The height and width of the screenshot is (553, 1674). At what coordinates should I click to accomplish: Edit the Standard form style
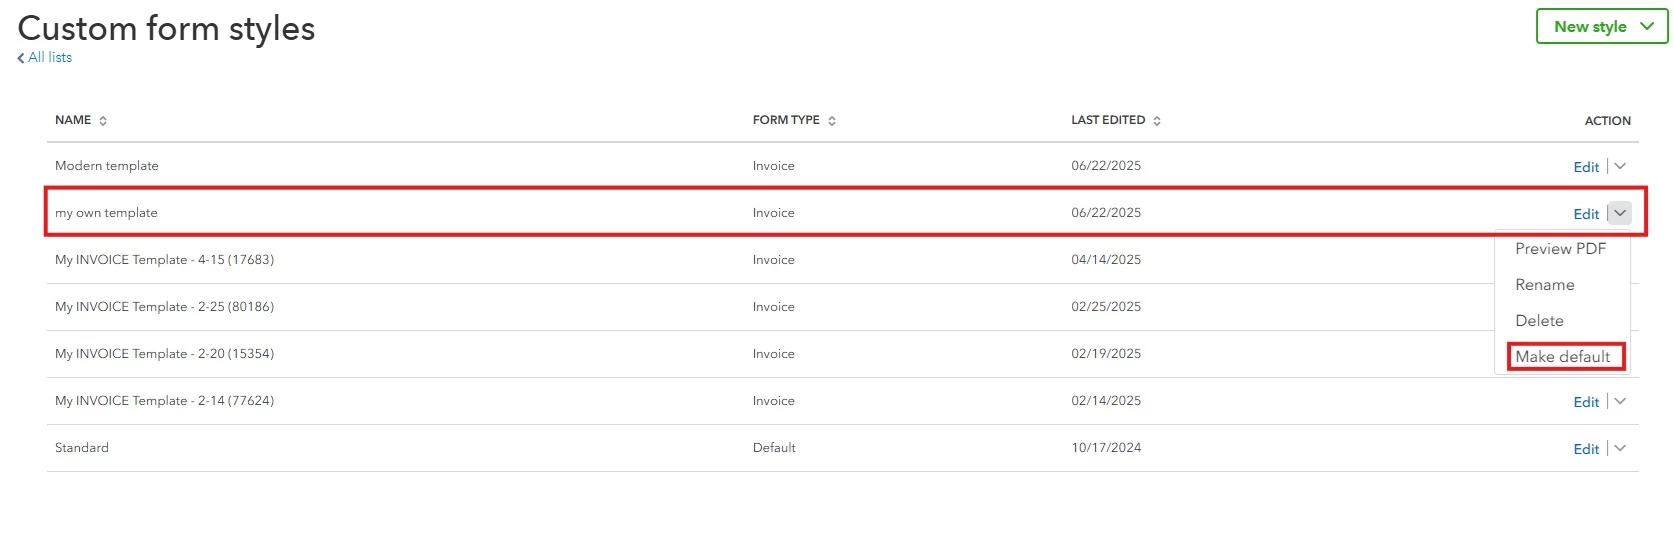tap(1586, 449)
